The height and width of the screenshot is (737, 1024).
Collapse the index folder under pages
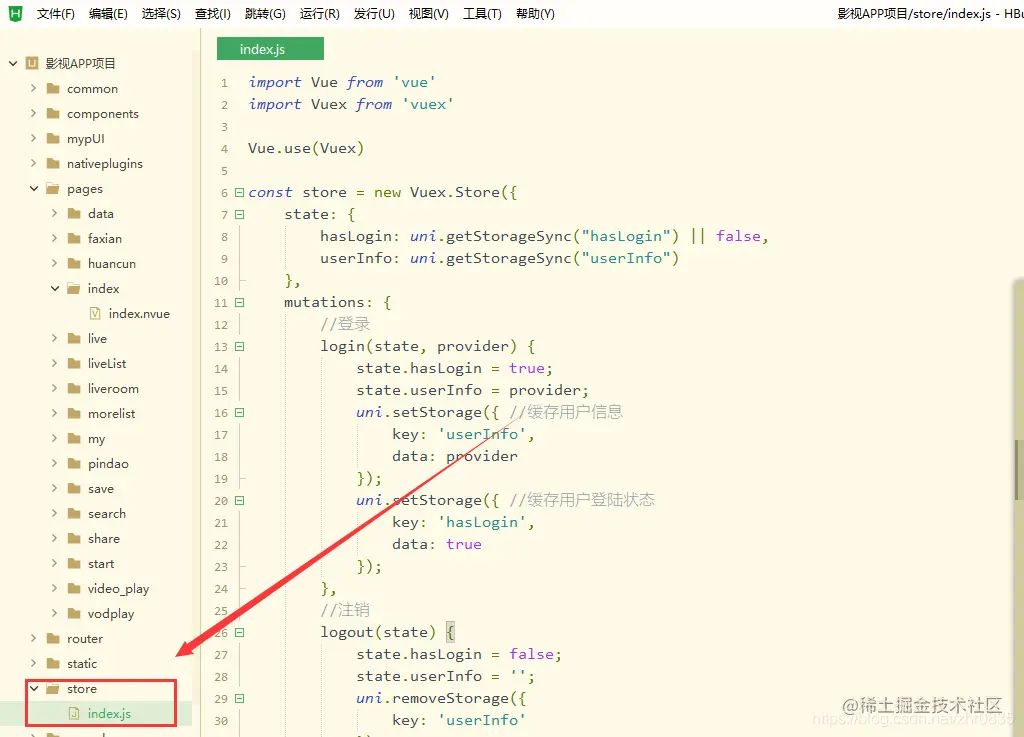pyautogui.click(x=55, y=289)
